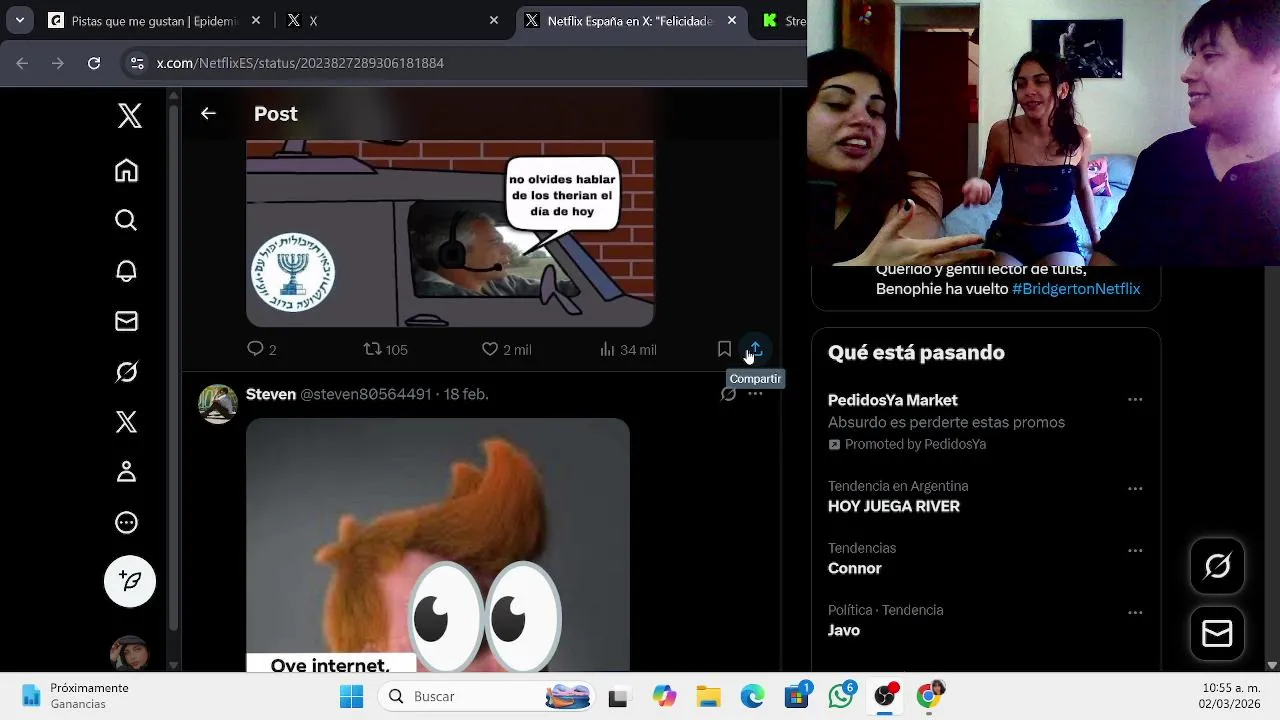
Task: Open WhatsApp from taskbar
Action: (841, 696)
